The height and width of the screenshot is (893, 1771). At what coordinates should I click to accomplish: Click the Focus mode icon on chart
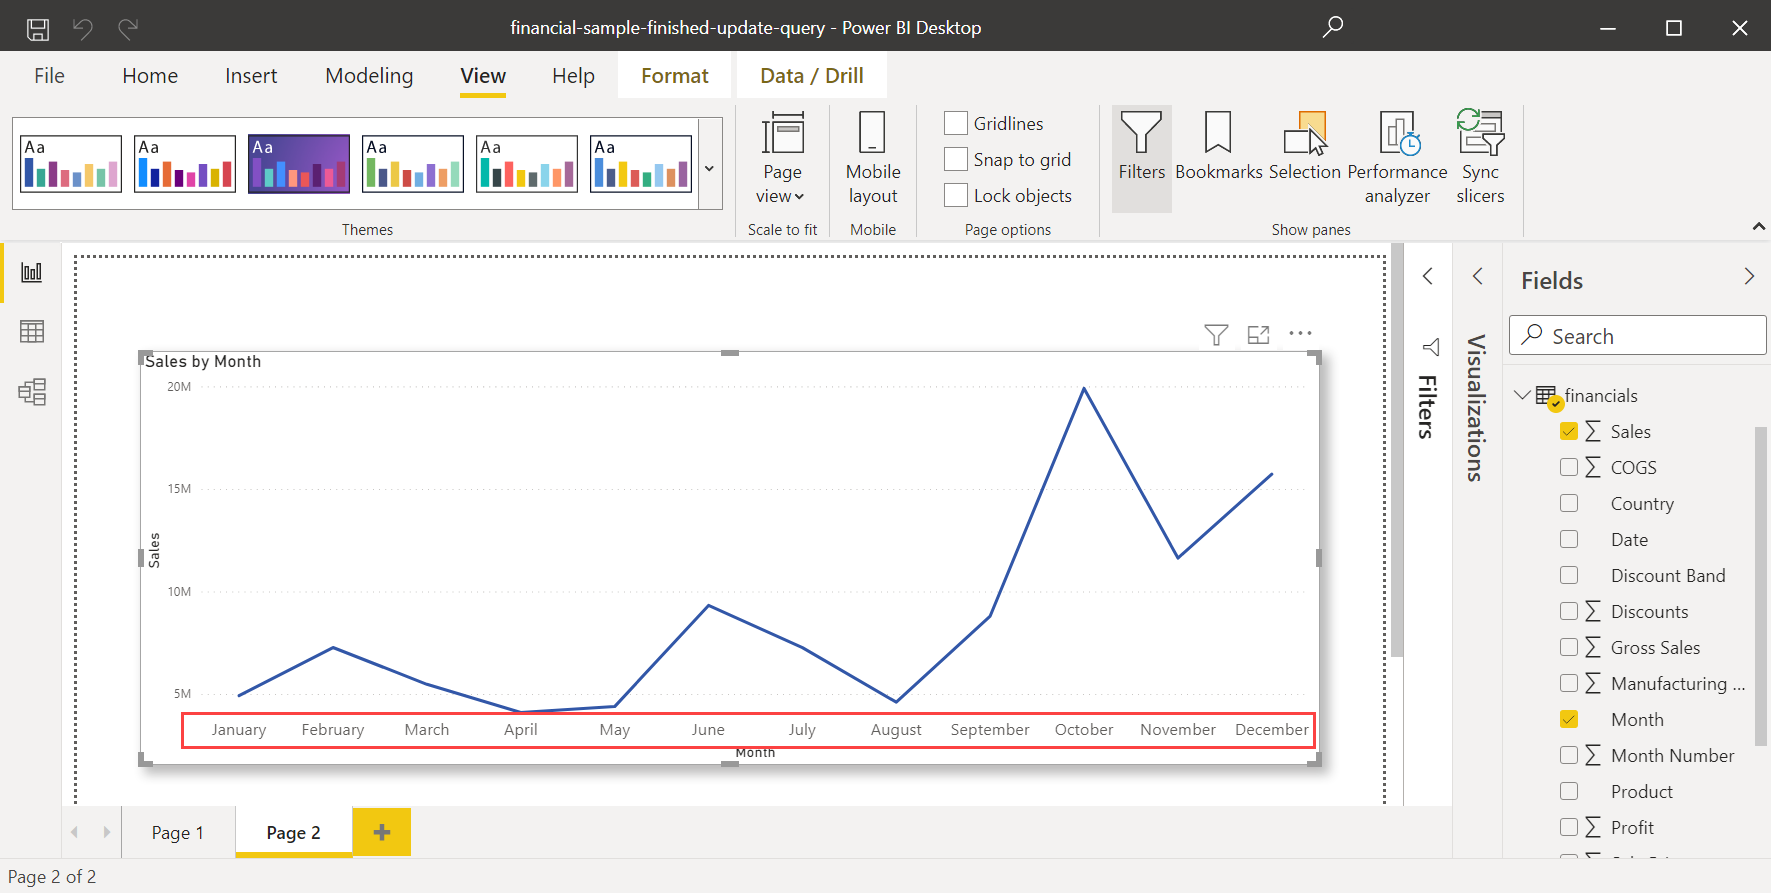(x=1258, y=335)
